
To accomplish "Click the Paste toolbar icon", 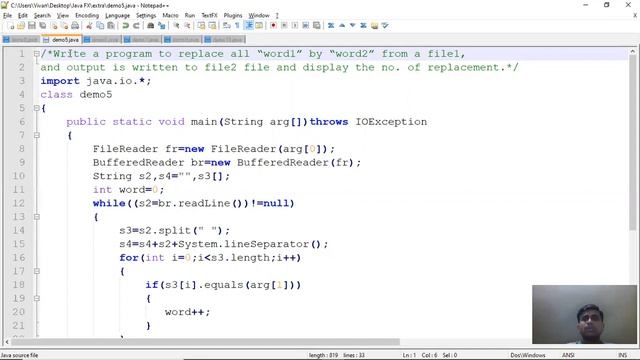I will tap(111, 26).
